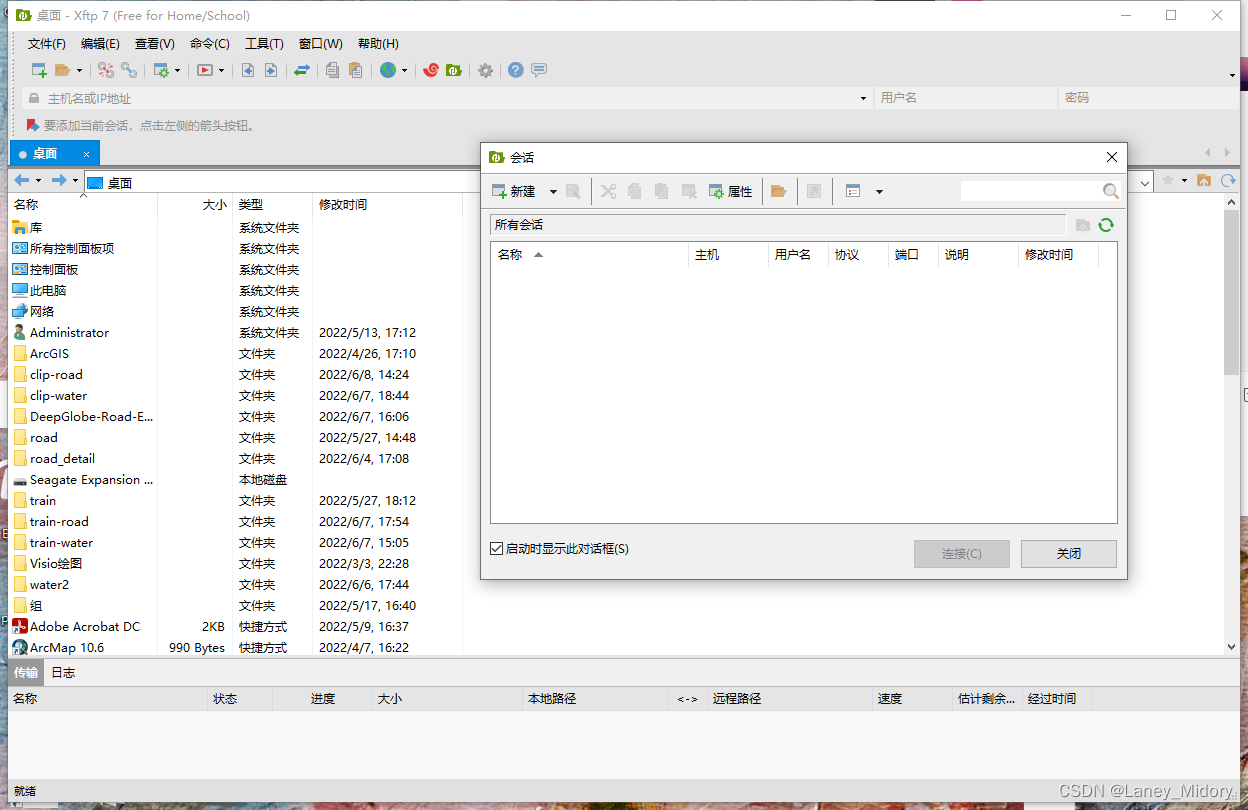Viewport: 1248px width, 810px height.
Task: Click the paste clipboard icon in main toolbar
Action: [354, 70]
